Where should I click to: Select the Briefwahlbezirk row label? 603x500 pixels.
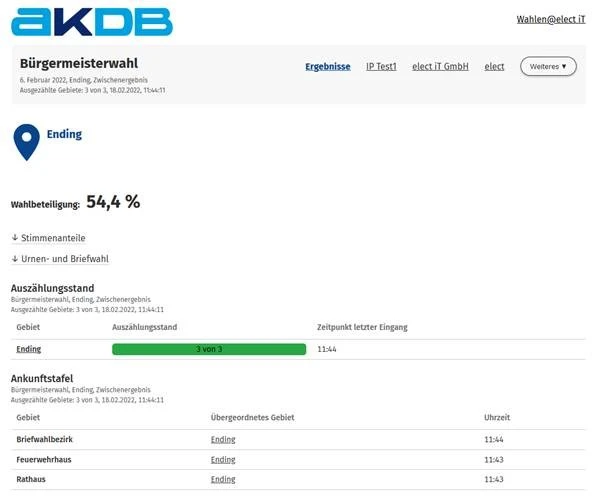click(x=44, y=439)
